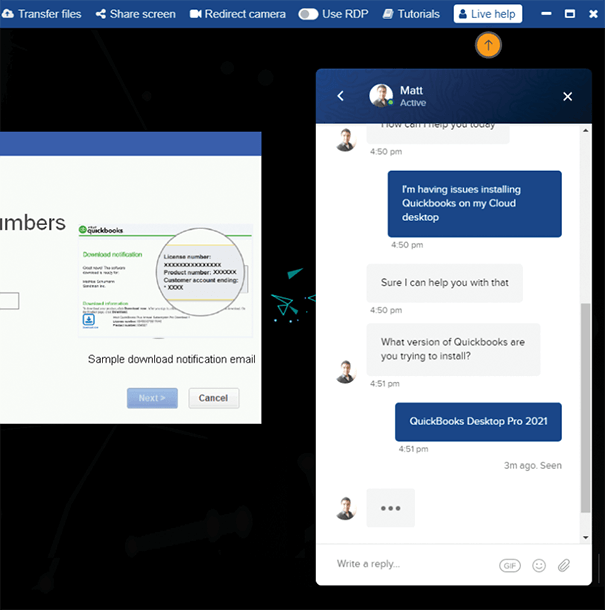Select Redirect camera option
This screenshot has width=605, height=610.
(238, 14)
